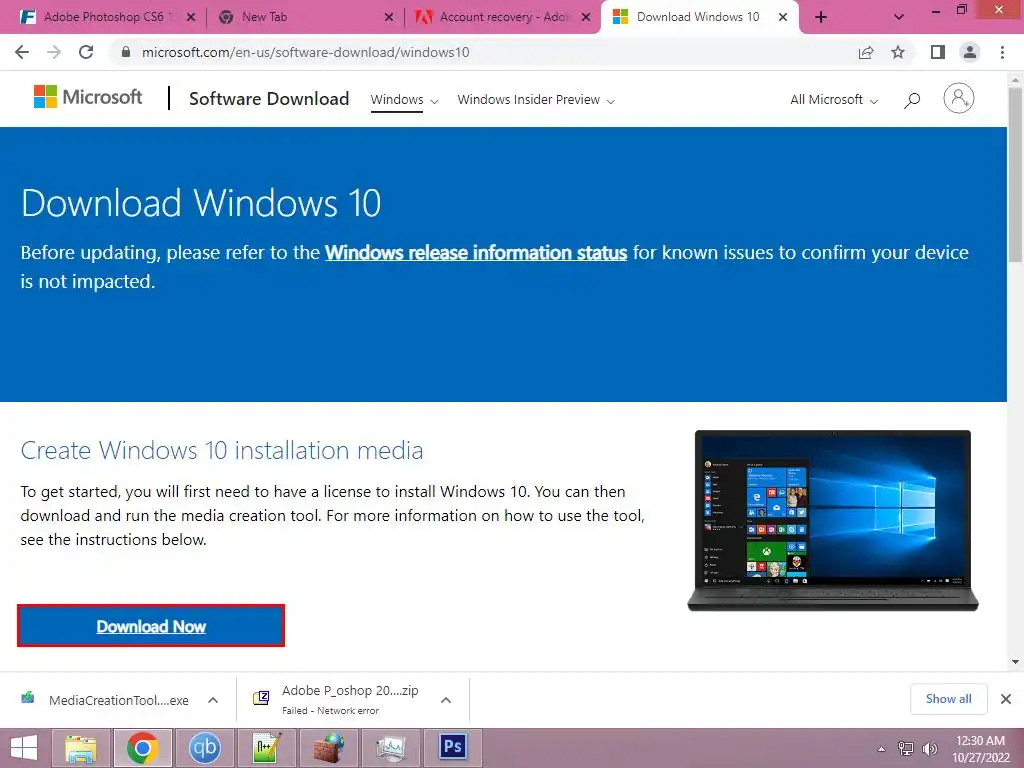Open Notepad++ from the taskbar
The height and width of the screenshot is (768, 1024).
266,748
